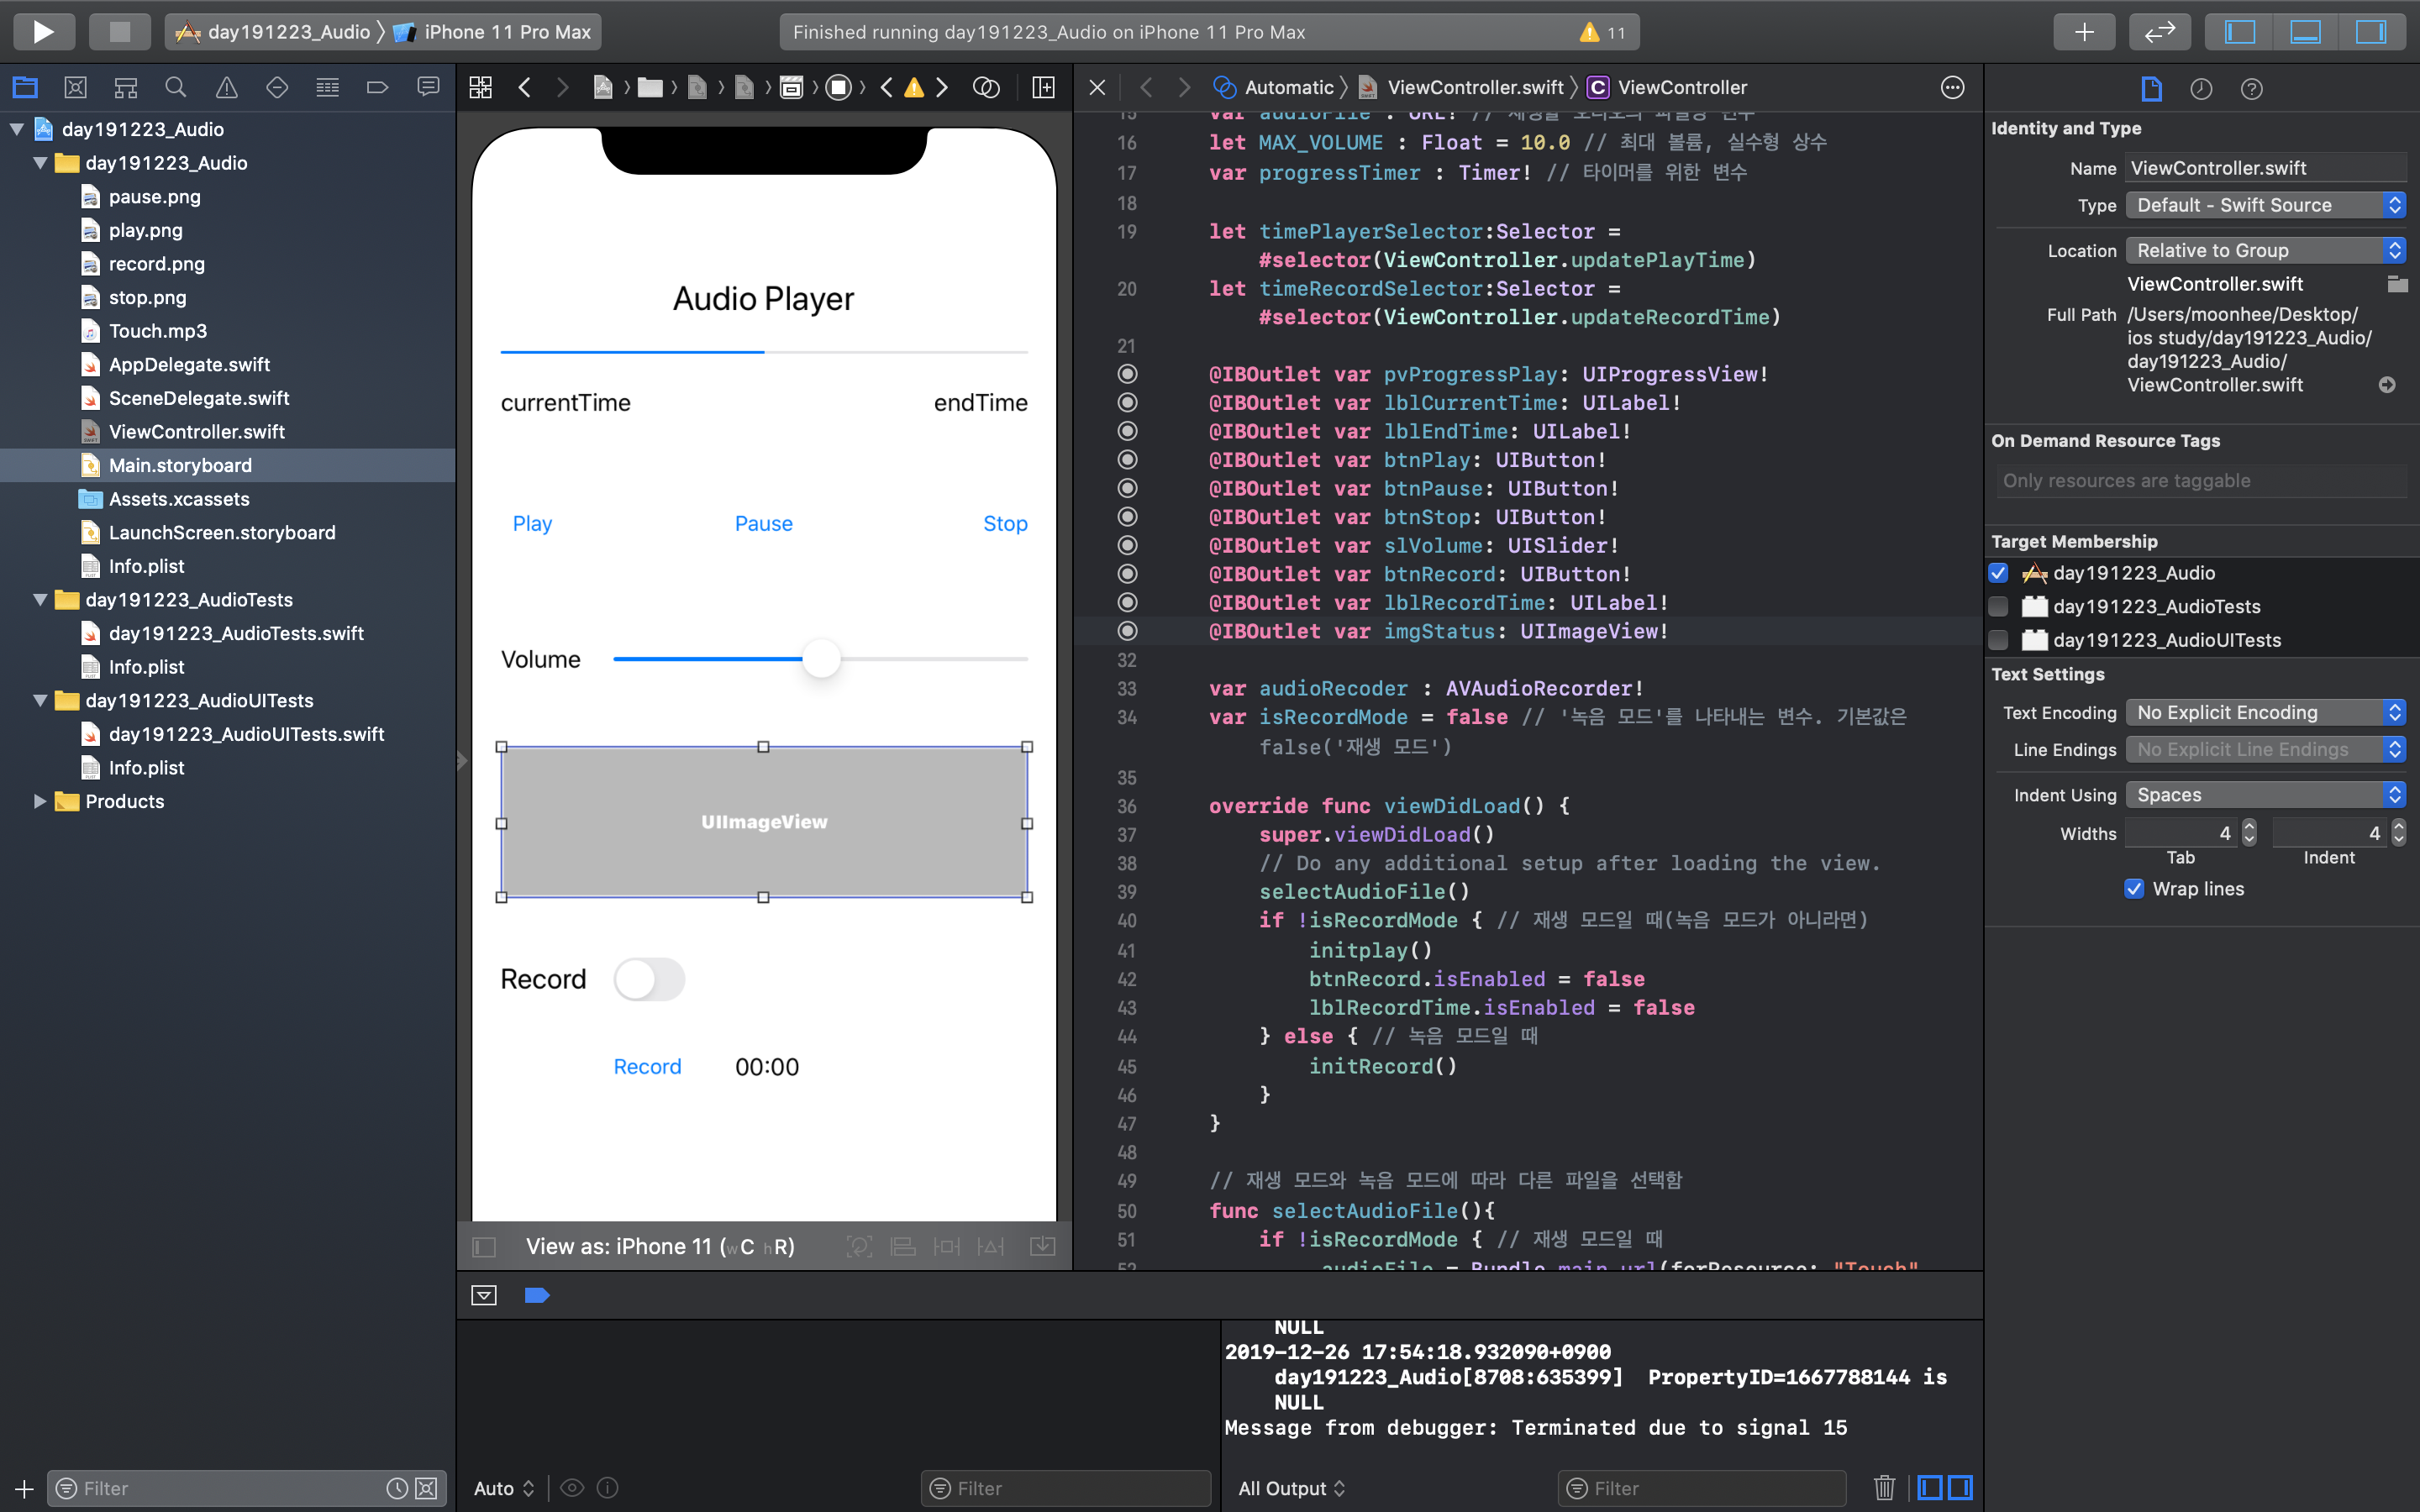The image size is (2420, 1512).
Task: Open the Indent Using Spaces dropdown
Action: pos(2265,795)
